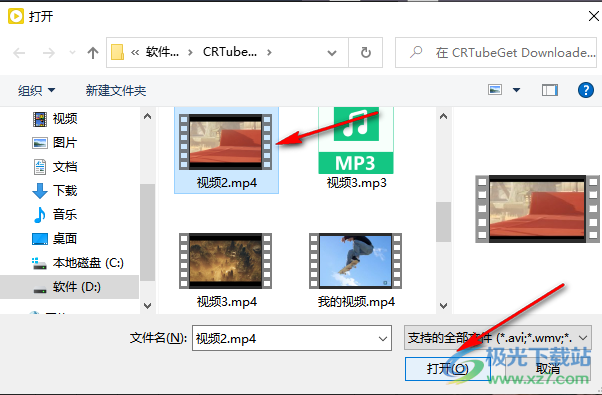Screen dimensions: 602x395
Task: Toggle the preview pane icon
Action: click(x=549, y=90)
